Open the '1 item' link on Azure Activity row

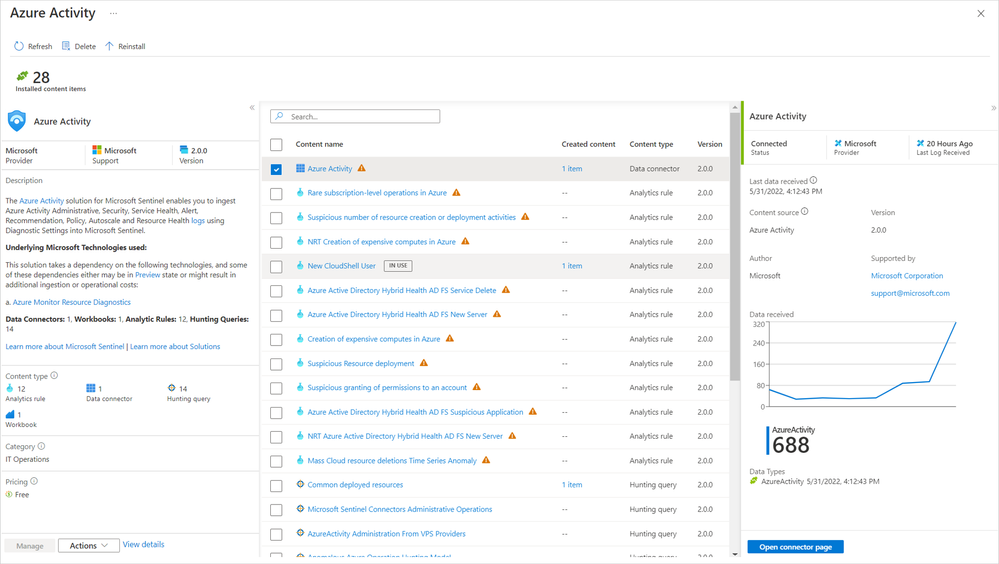pos(571,169)
